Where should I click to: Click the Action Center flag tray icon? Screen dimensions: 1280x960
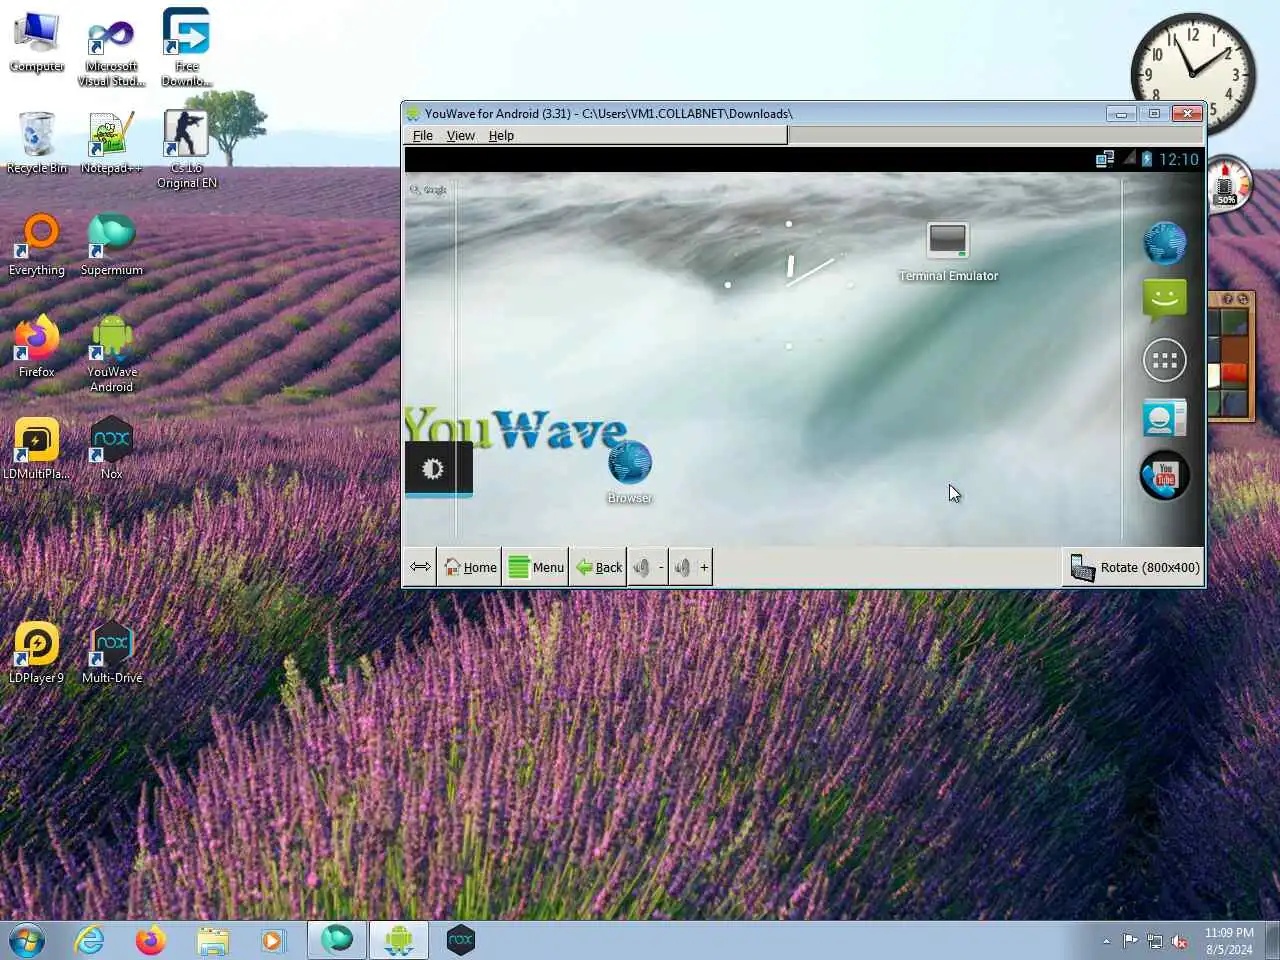click(x=1130, y=941)
